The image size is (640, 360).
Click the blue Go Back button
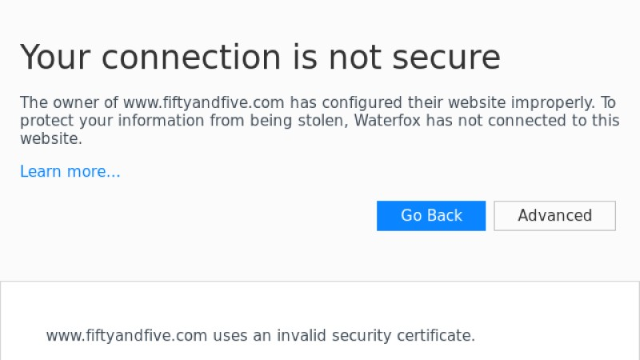431,216
